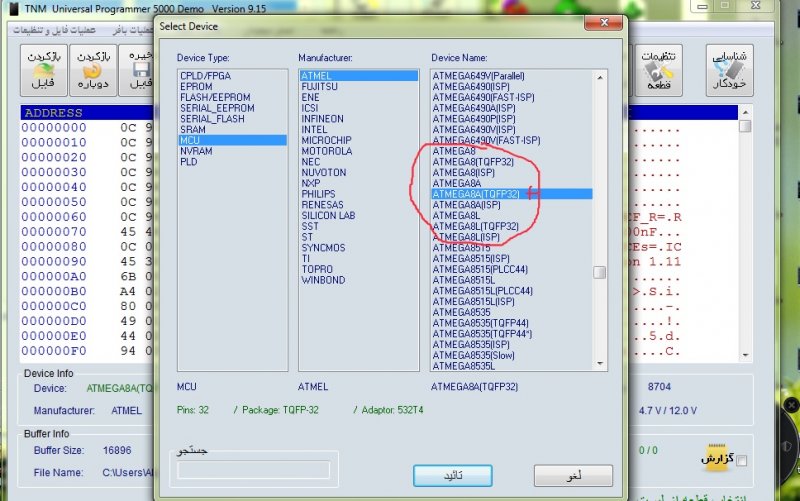This screenshot has height=501, width=800.
Task: Click device list scrollbar up arrow
Action: [600, 78]
